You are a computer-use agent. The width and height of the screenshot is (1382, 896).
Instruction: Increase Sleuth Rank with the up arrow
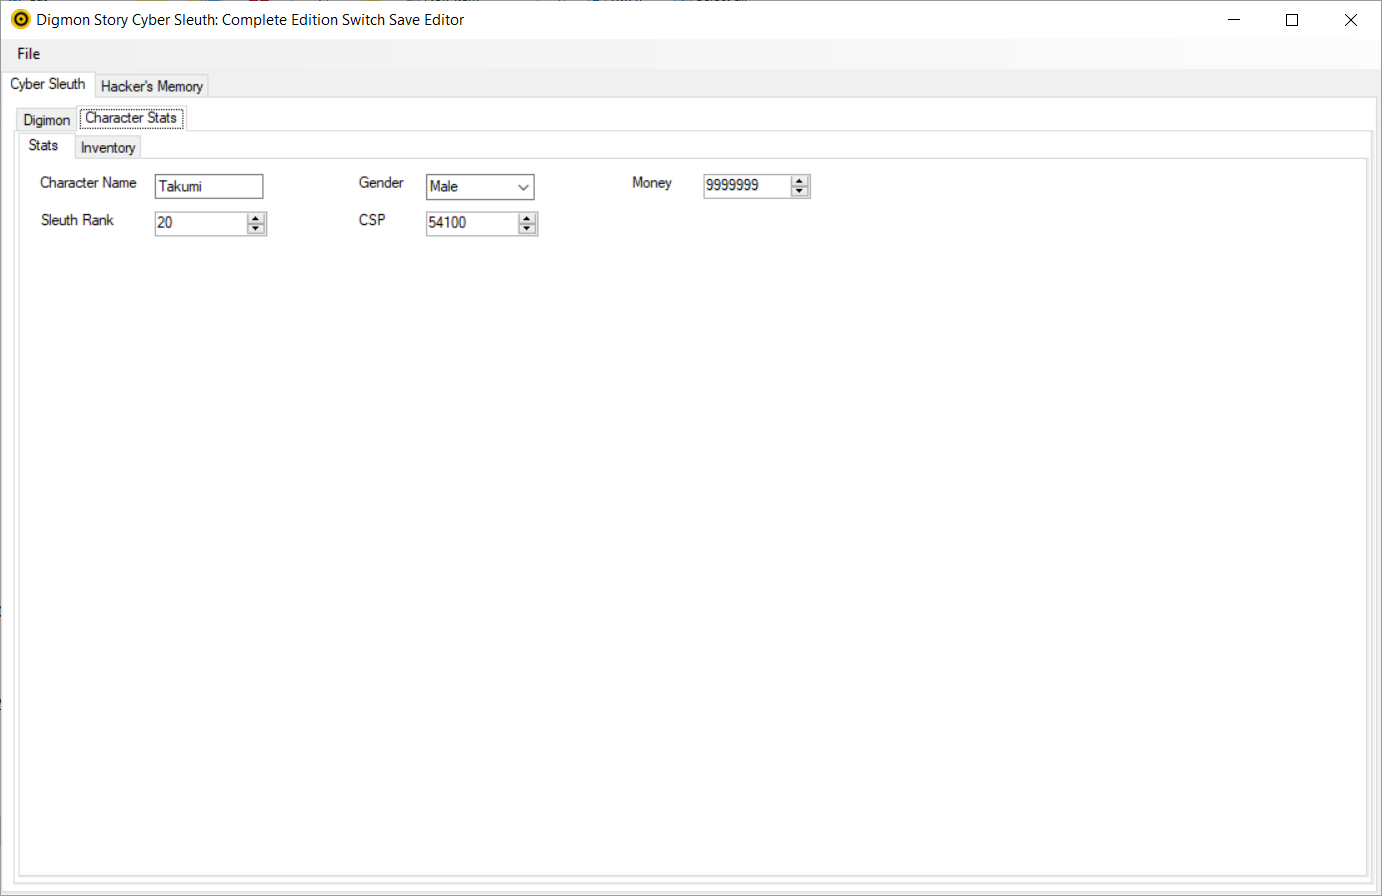256,217
